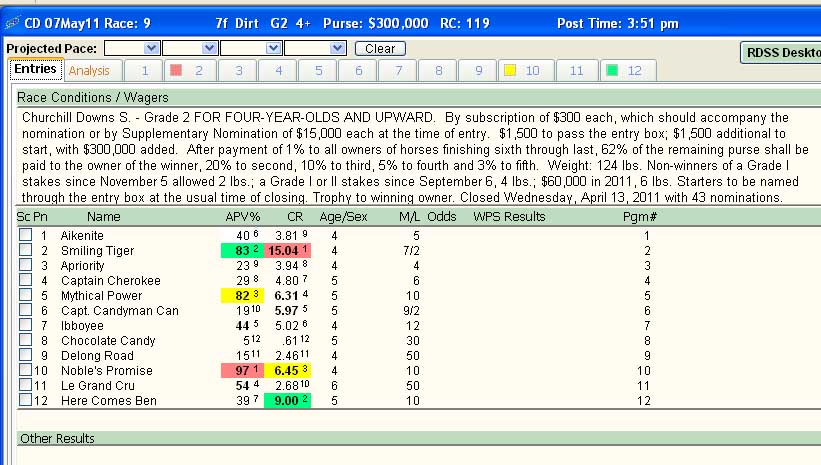Viewport: 821px width, 465px height.
Task: Click the CR column header
Action: coord(295,217)
